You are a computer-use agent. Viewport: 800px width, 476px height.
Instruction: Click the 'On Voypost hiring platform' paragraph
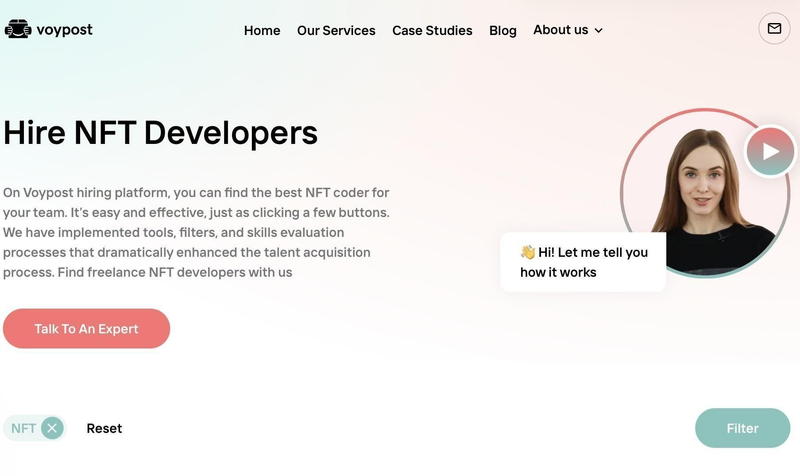coord(196,232)
